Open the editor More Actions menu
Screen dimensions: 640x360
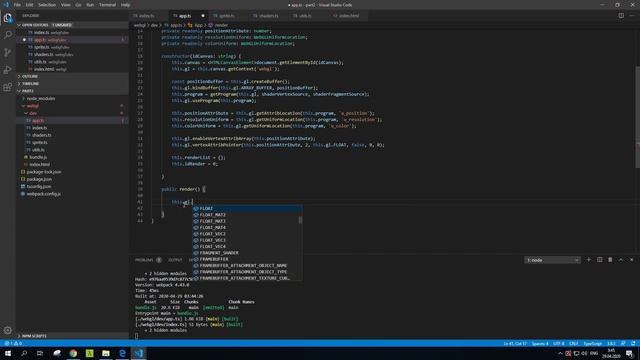click(632, 16)
